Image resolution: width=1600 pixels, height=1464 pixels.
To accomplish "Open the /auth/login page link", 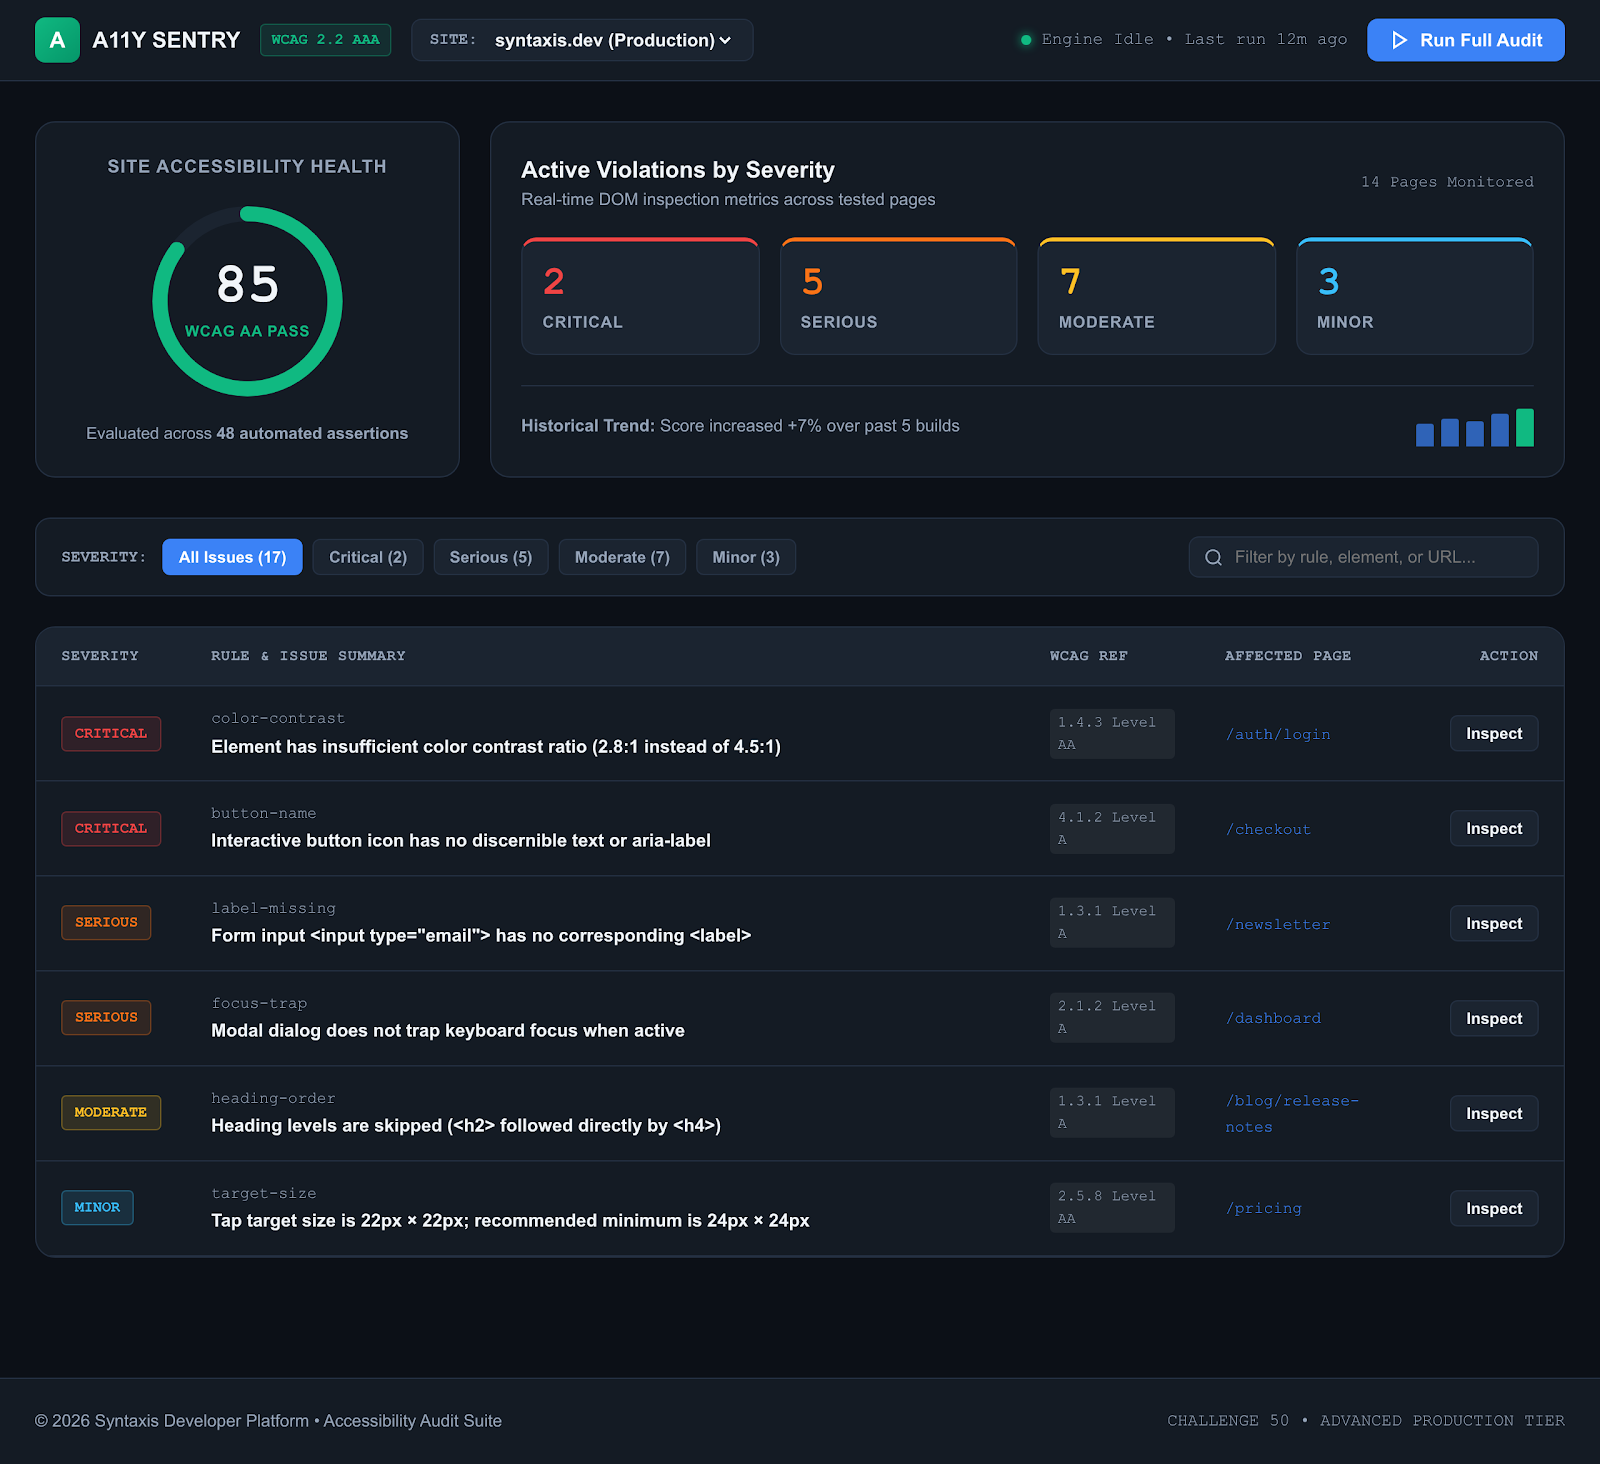I will pos(1278,735).
